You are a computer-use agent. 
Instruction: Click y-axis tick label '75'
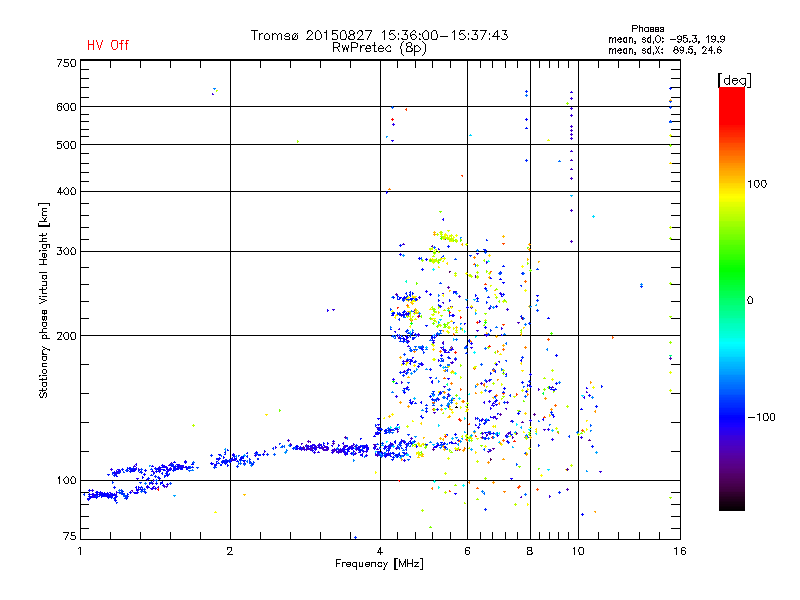[70, 536]
